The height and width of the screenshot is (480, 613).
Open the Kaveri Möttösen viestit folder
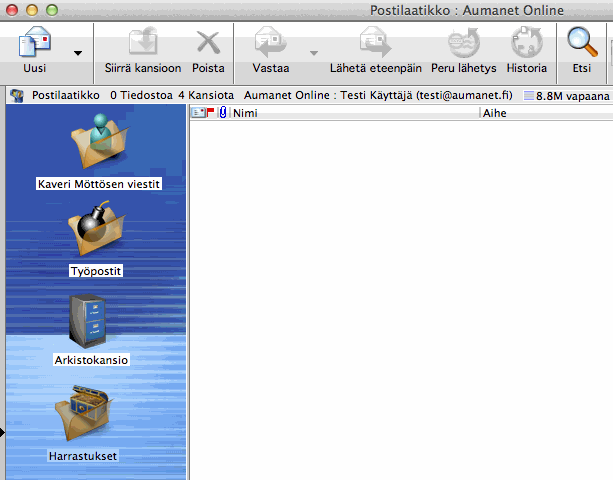99,142
